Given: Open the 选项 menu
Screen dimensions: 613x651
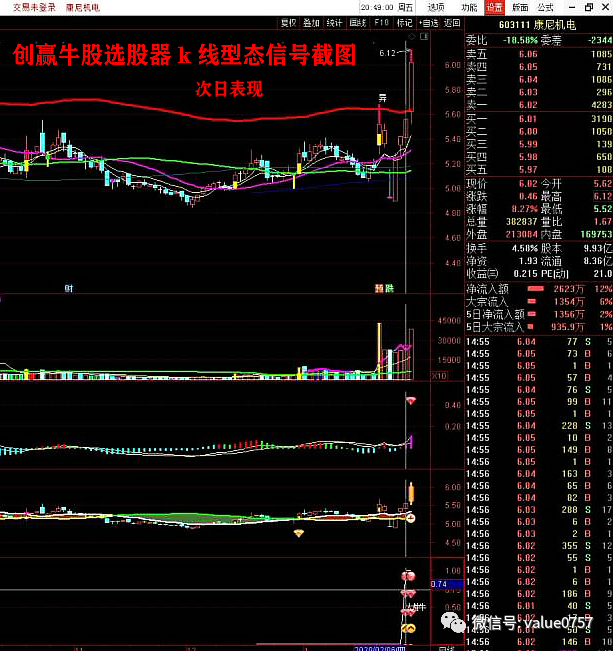Looking at the screenshot, I should click(436, 7).
